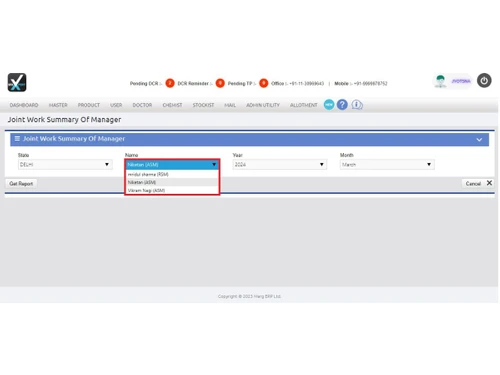Select Niketan (ASM) option in the list

(172, 182)
